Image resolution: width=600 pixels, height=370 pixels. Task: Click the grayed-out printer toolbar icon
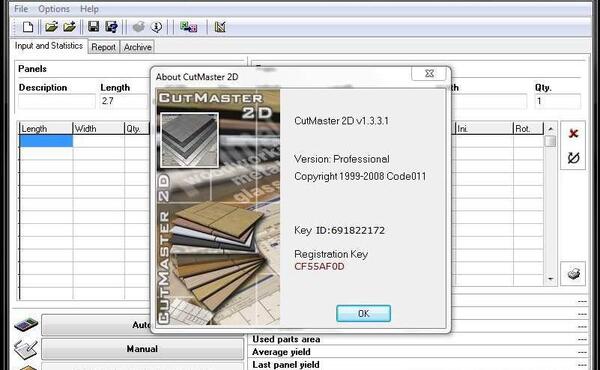139,27
